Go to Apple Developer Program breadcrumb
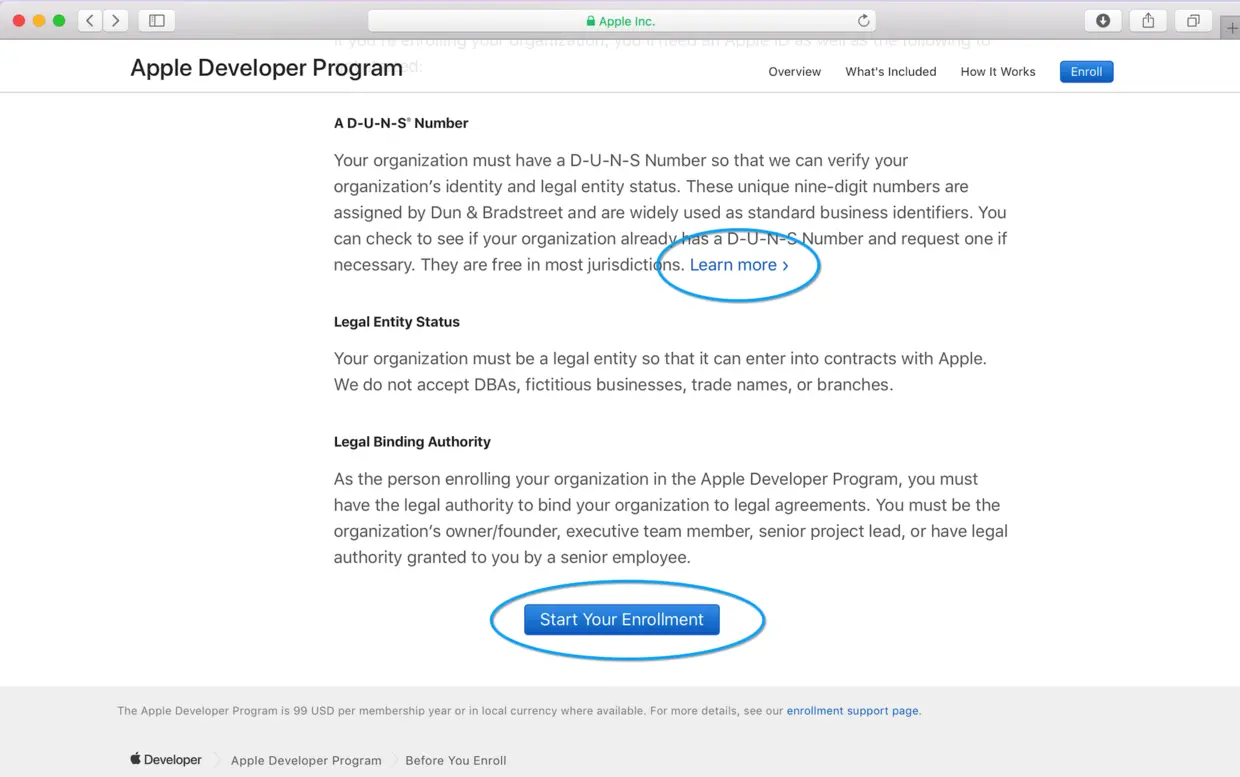This screenshot has height=777, width=1240. (306, 760)
